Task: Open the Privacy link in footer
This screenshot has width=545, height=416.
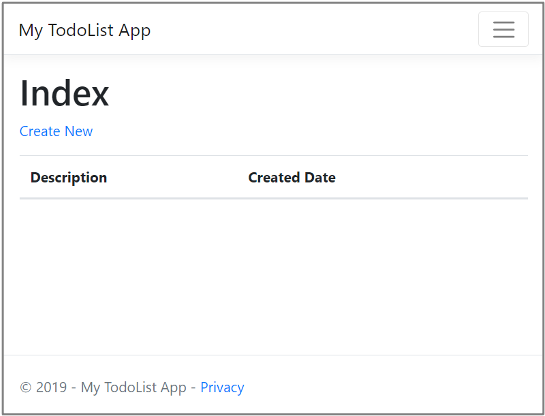Action: click(x=222, y=387)
